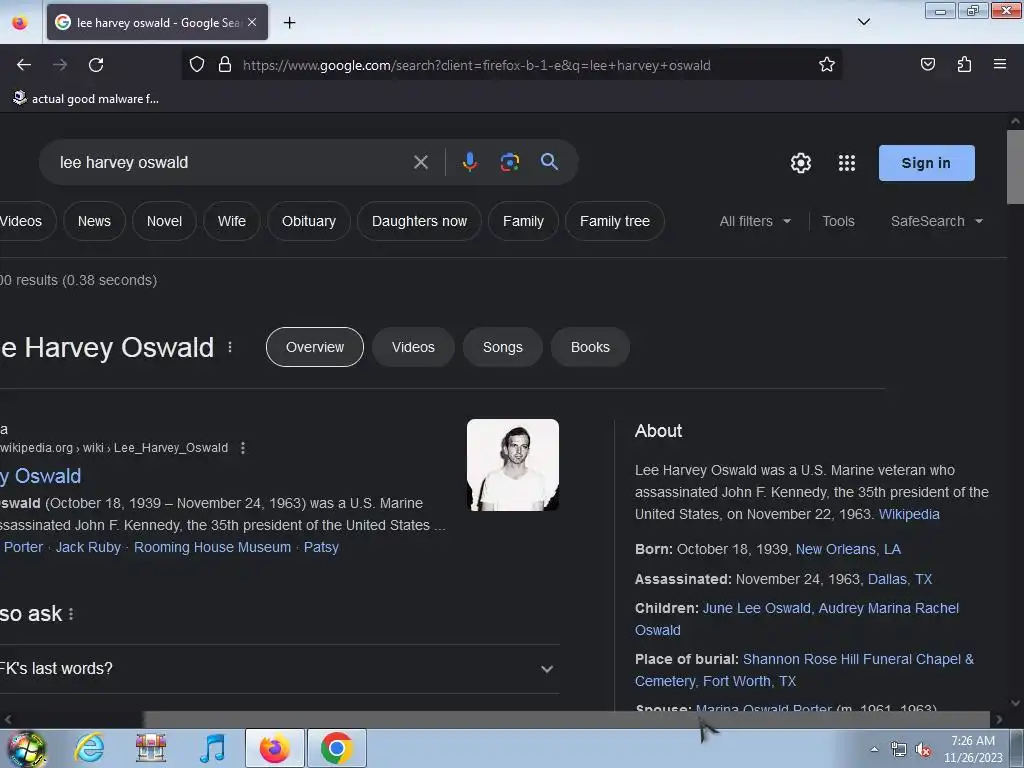Open the Wikipedia link in About panel
1024x768 pixels.
point(909,515)
